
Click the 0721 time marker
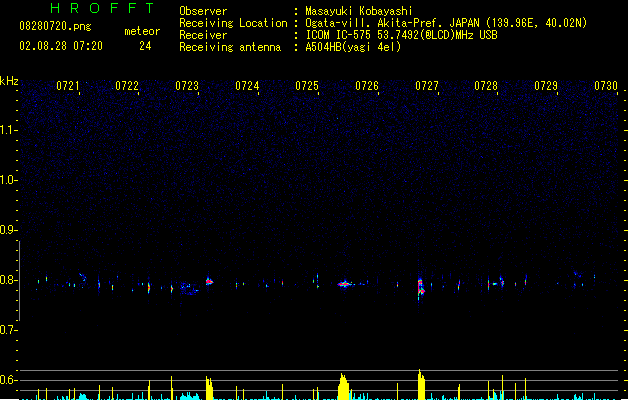coord(67,86)
